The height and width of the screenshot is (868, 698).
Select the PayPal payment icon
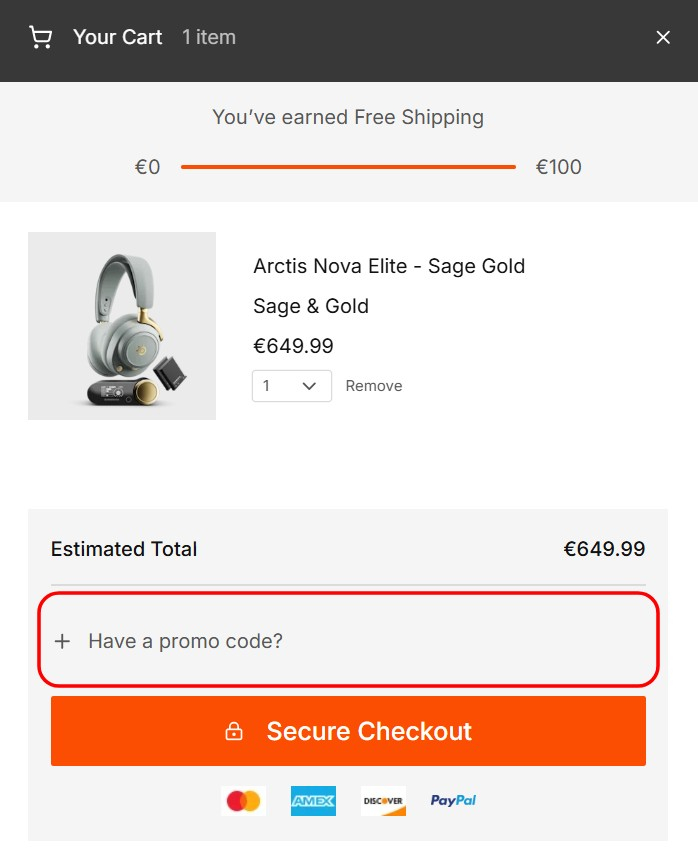452,800
